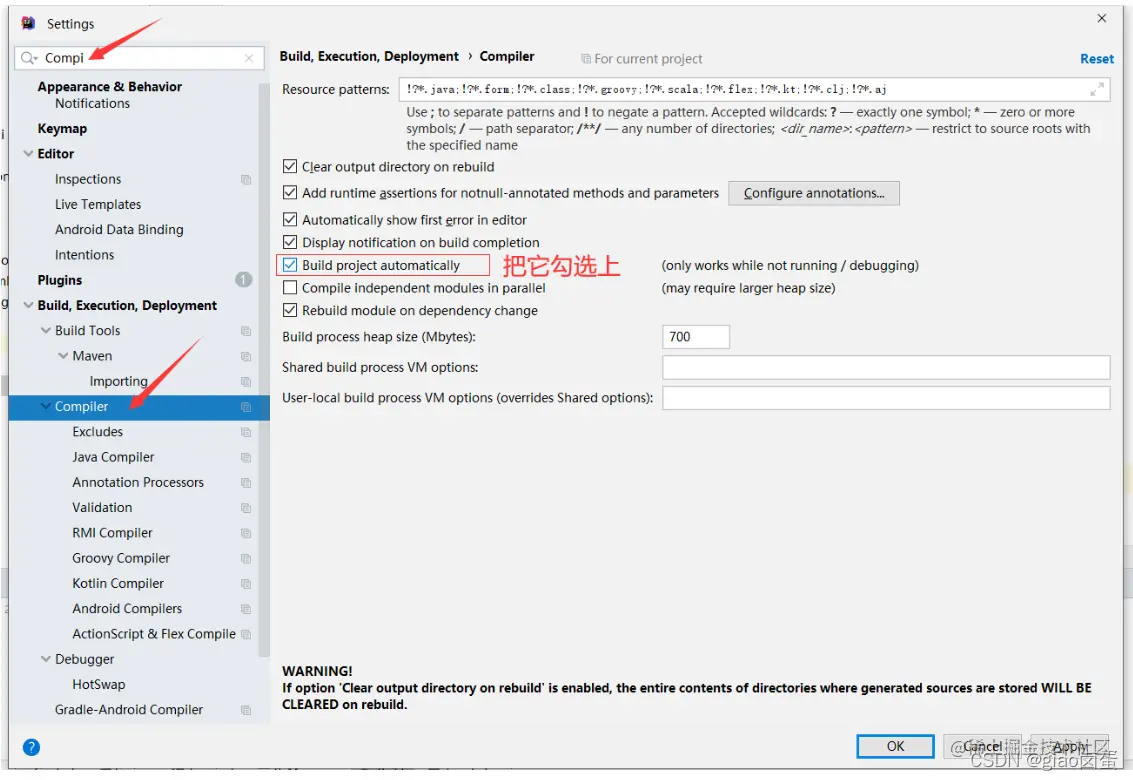Collapse the Editor tree node

(28, 154)
